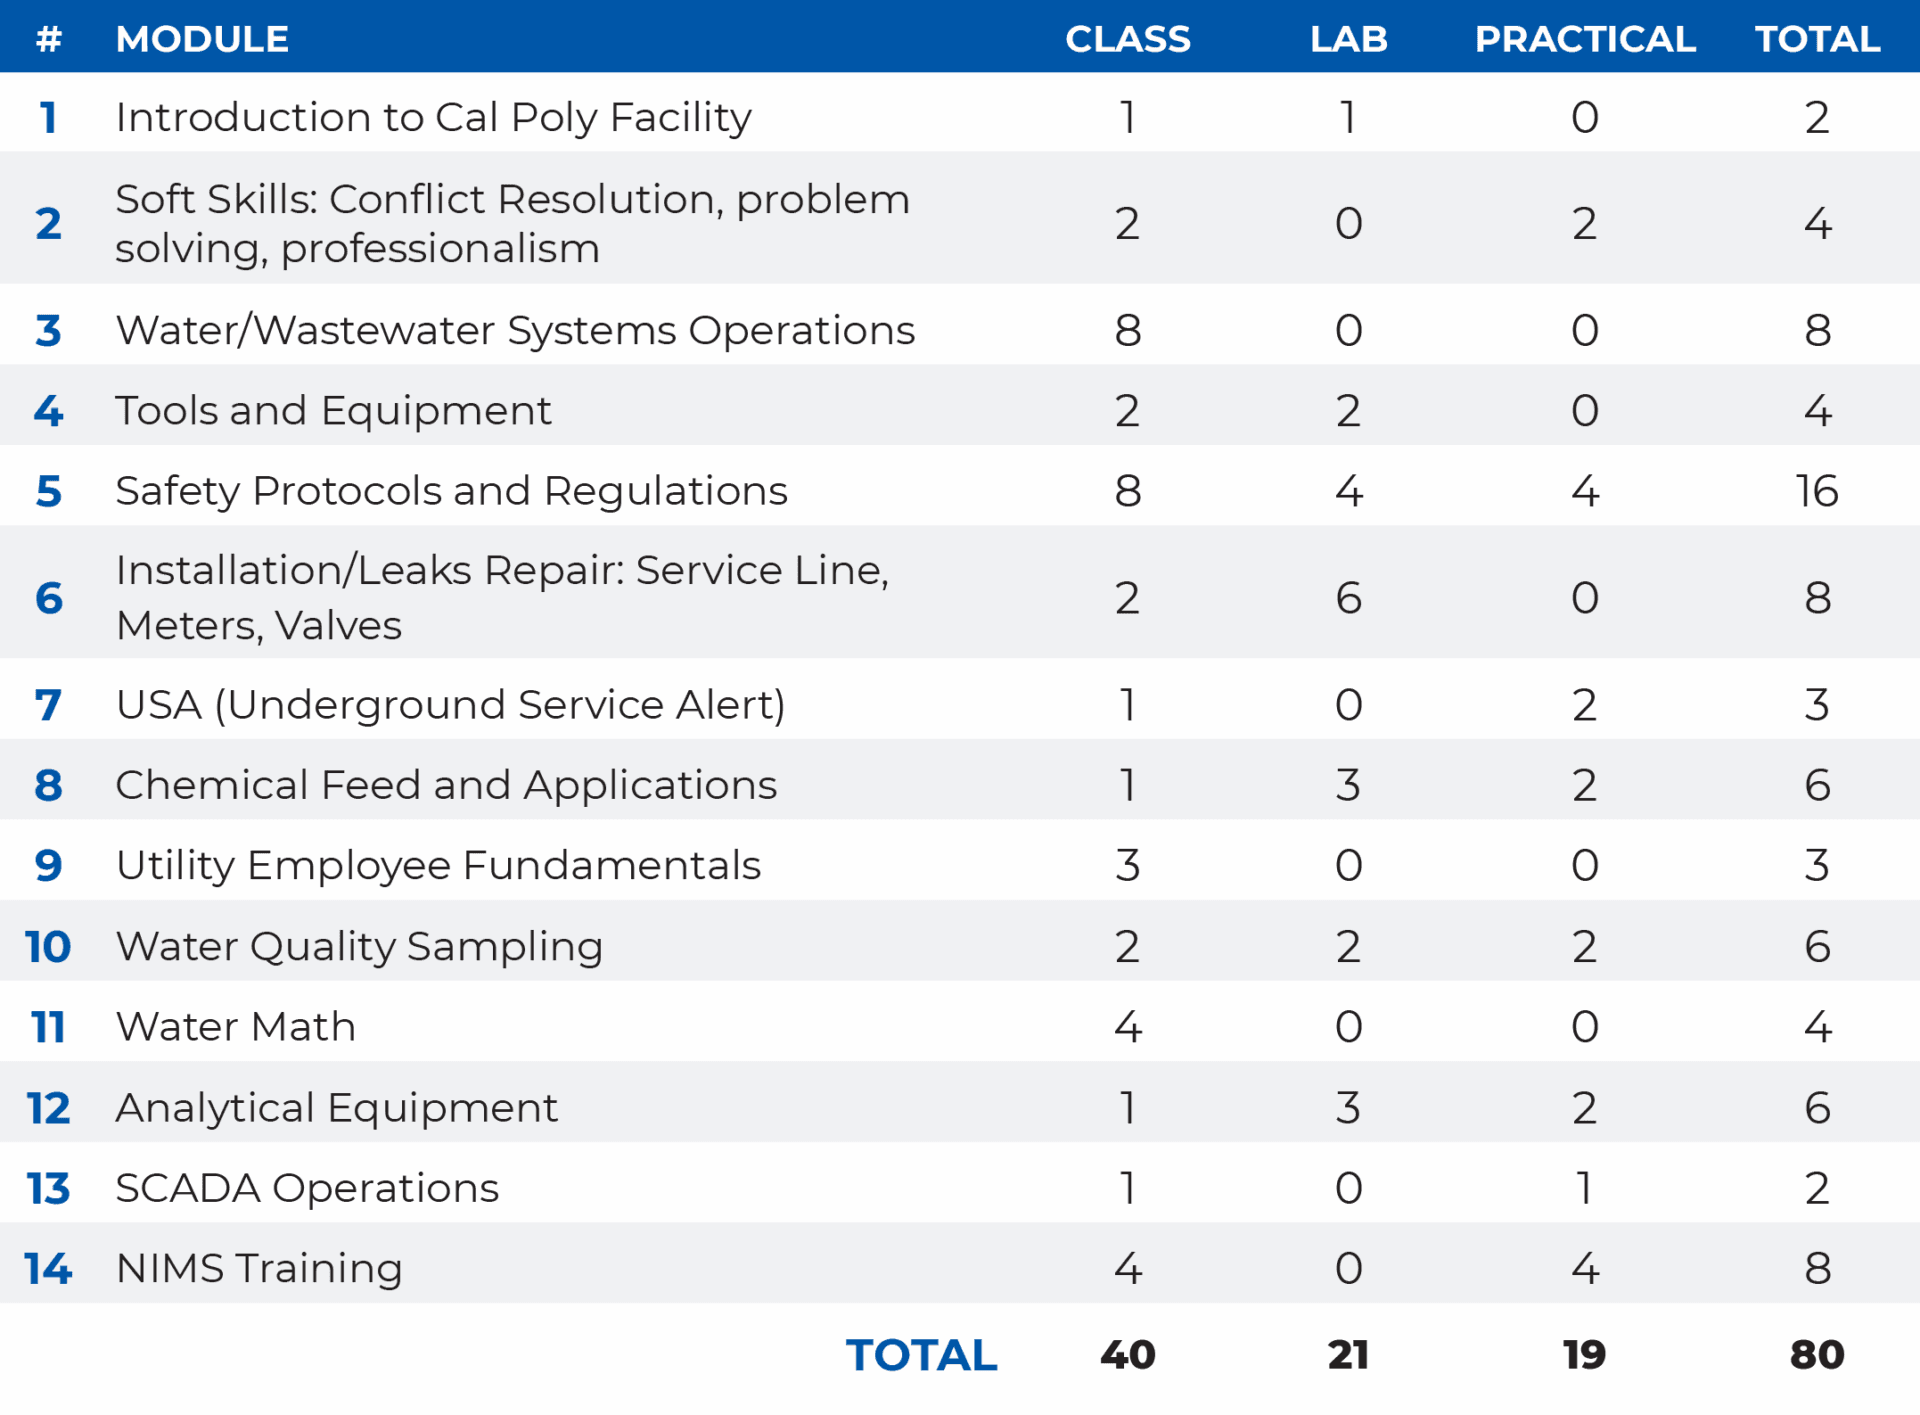Viewport: 1920px width, 1415px height.
Task: Select the row for Introduction to Cal Poly Facility
Action: coord(433,116)
